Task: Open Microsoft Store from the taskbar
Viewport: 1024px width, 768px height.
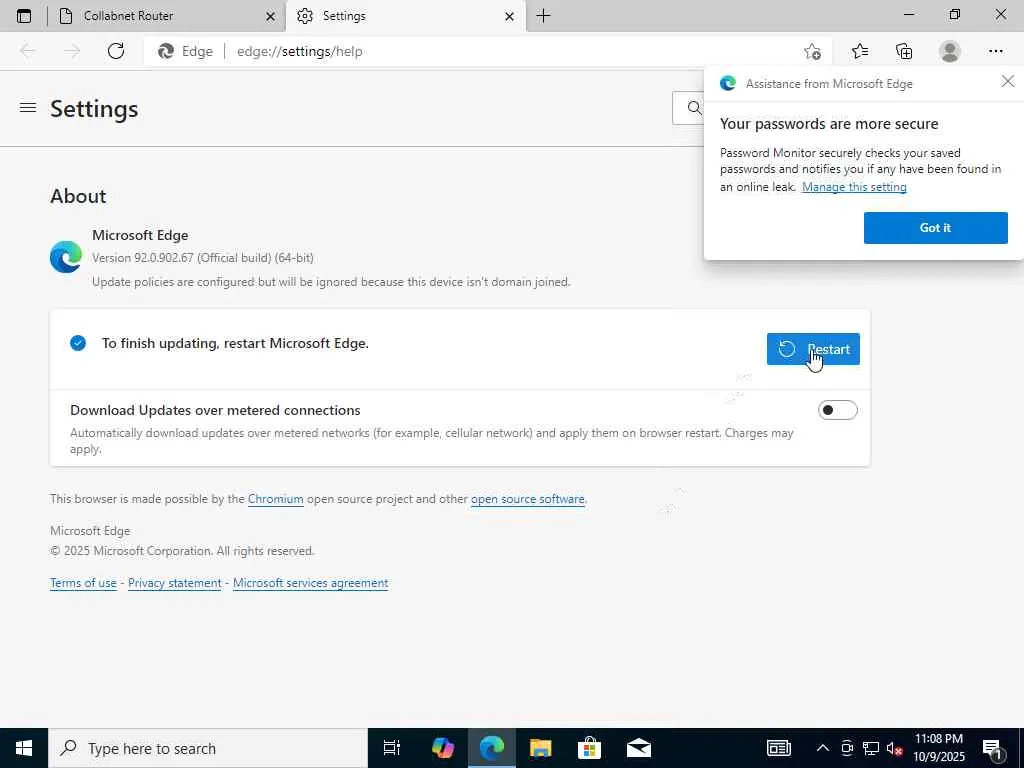Action: coord(589,748)
